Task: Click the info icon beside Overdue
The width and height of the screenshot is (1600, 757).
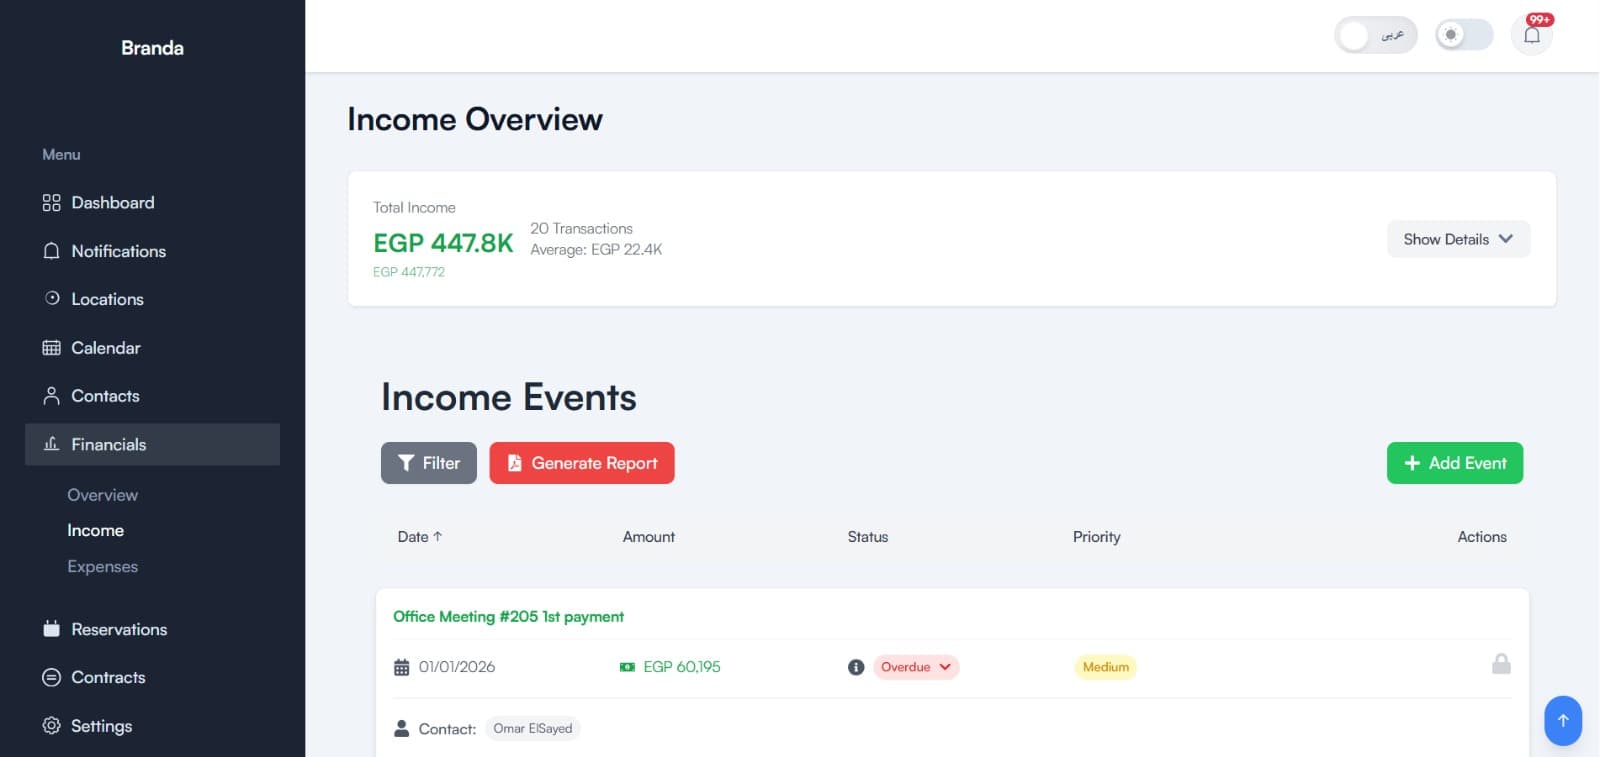Action: [x=856, y=667]
